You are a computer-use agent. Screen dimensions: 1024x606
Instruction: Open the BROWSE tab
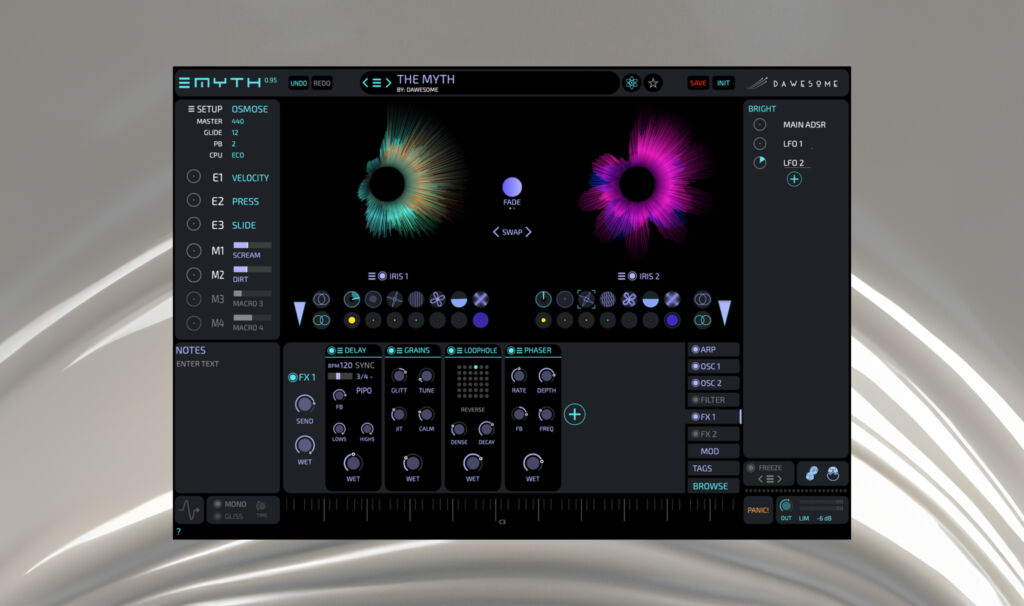click(712, 486)
